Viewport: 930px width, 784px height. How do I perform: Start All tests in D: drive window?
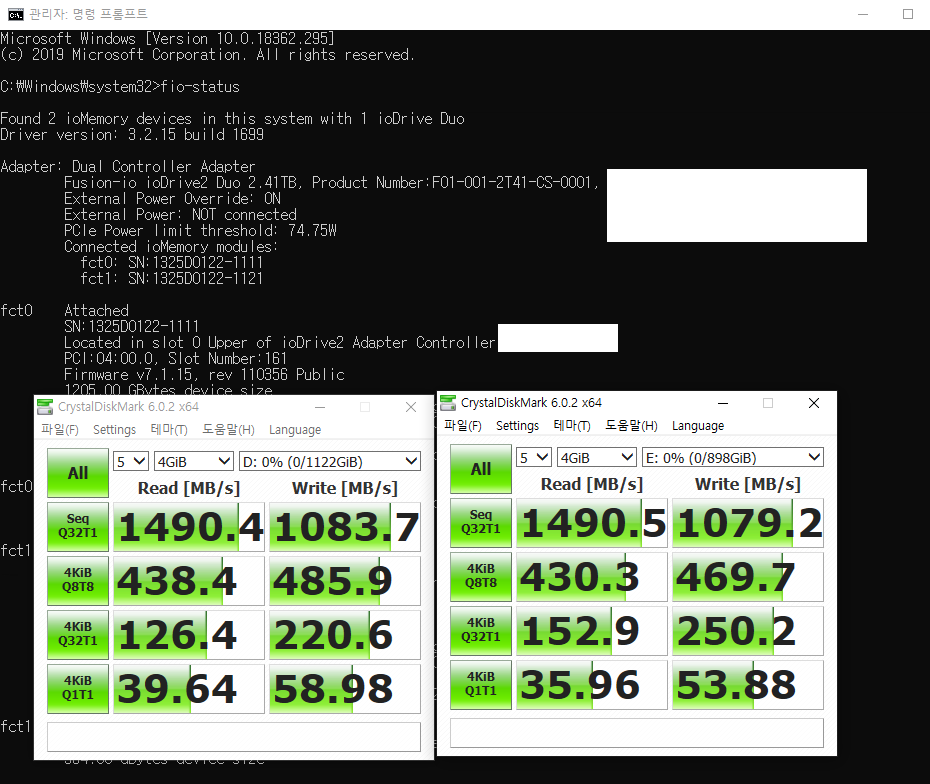click(x=78, y=473)
